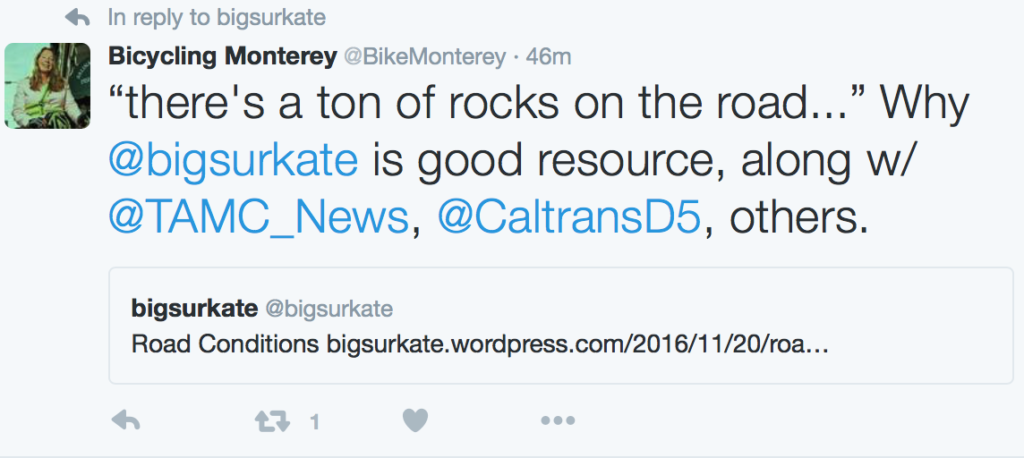
Task: Open the @CaltransD5 mention
Action: coord(569,220)
